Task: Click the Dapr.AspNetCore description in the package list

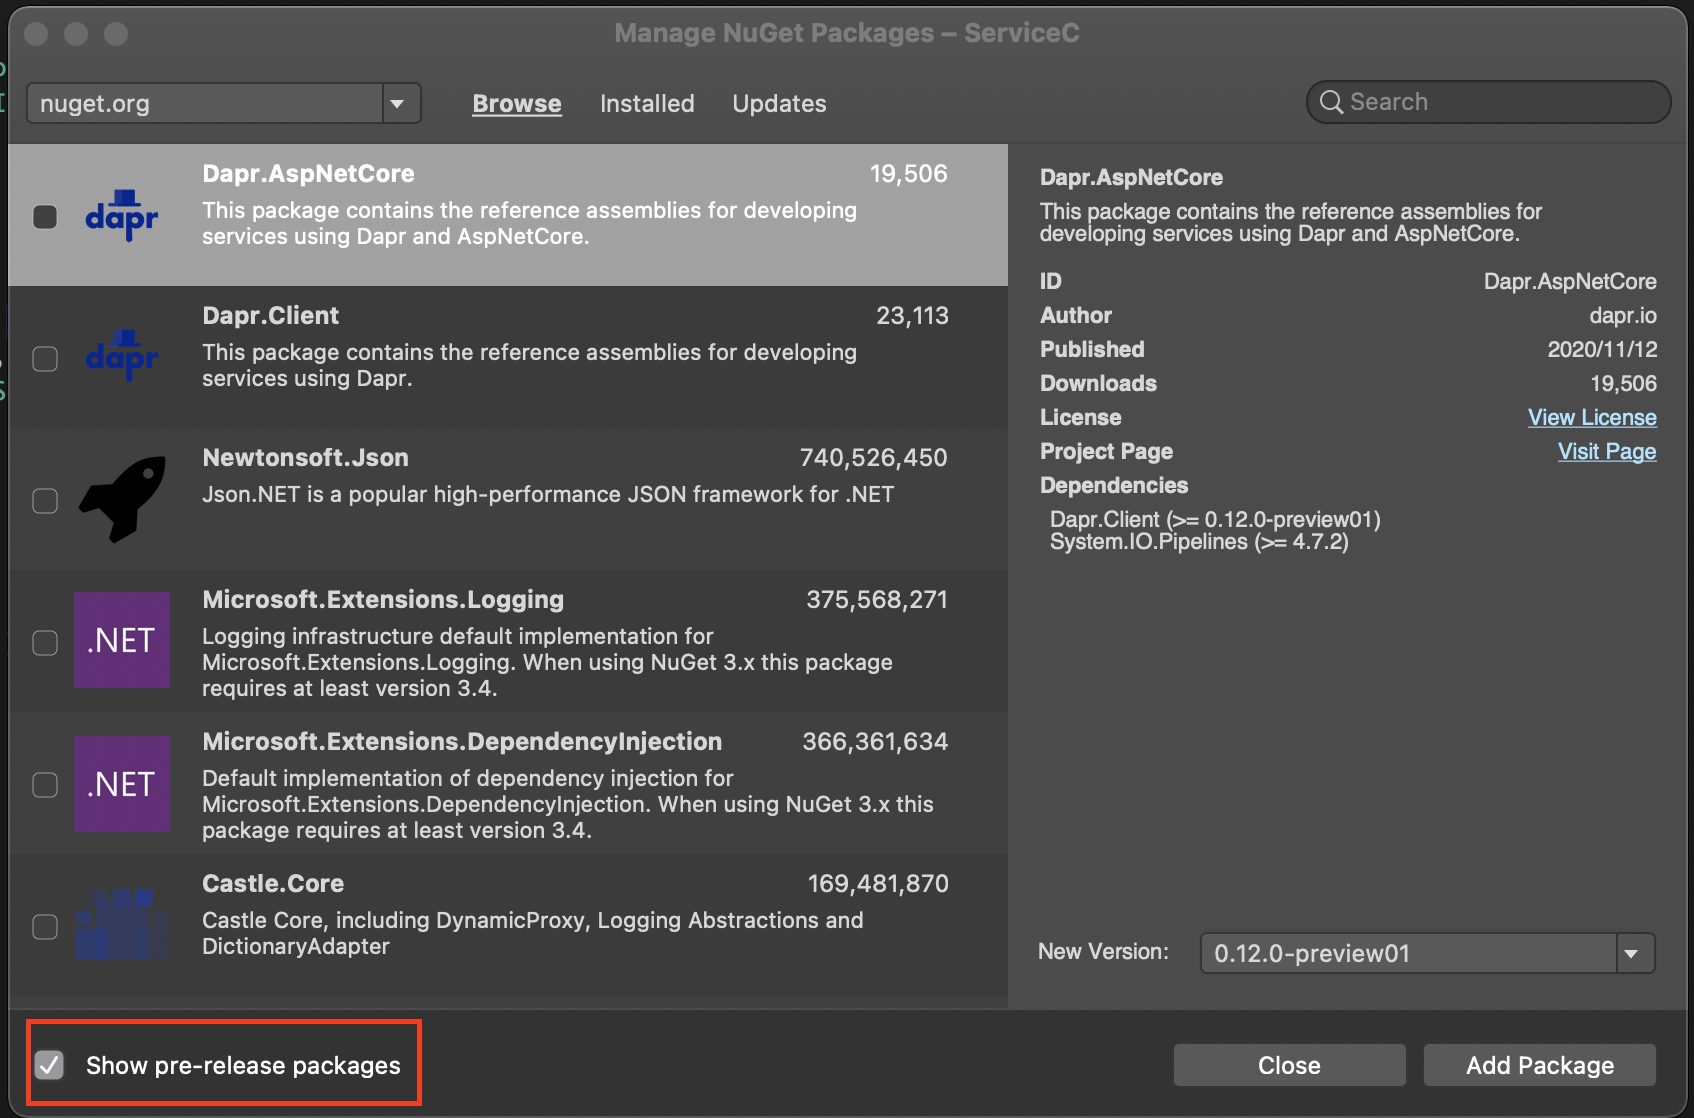Action: 529,223
